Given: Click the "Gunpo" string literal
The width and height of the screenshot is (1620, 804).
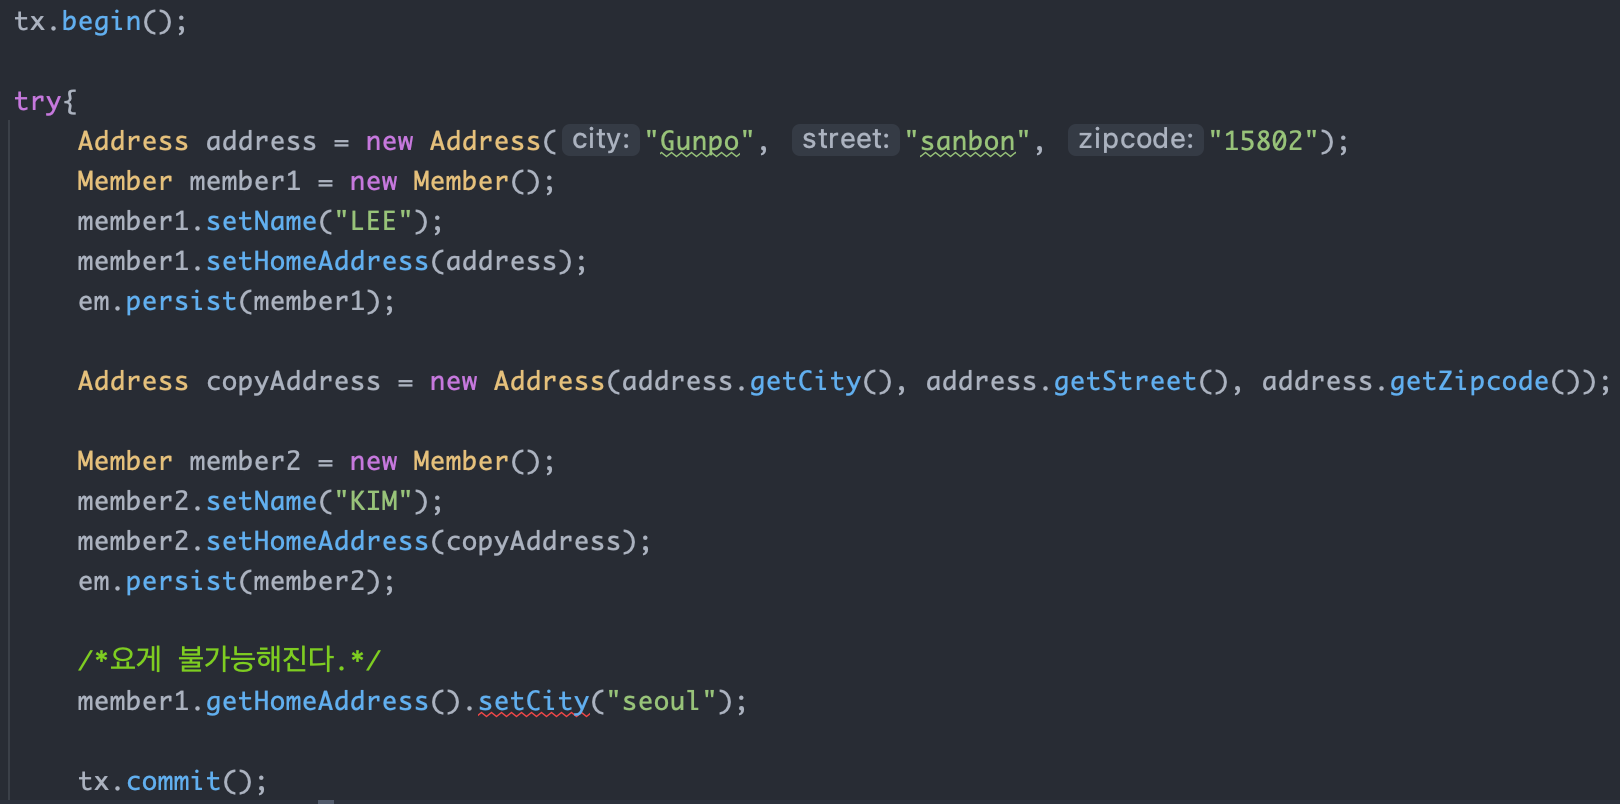Looking at the screenshot, I should point(699,141).
